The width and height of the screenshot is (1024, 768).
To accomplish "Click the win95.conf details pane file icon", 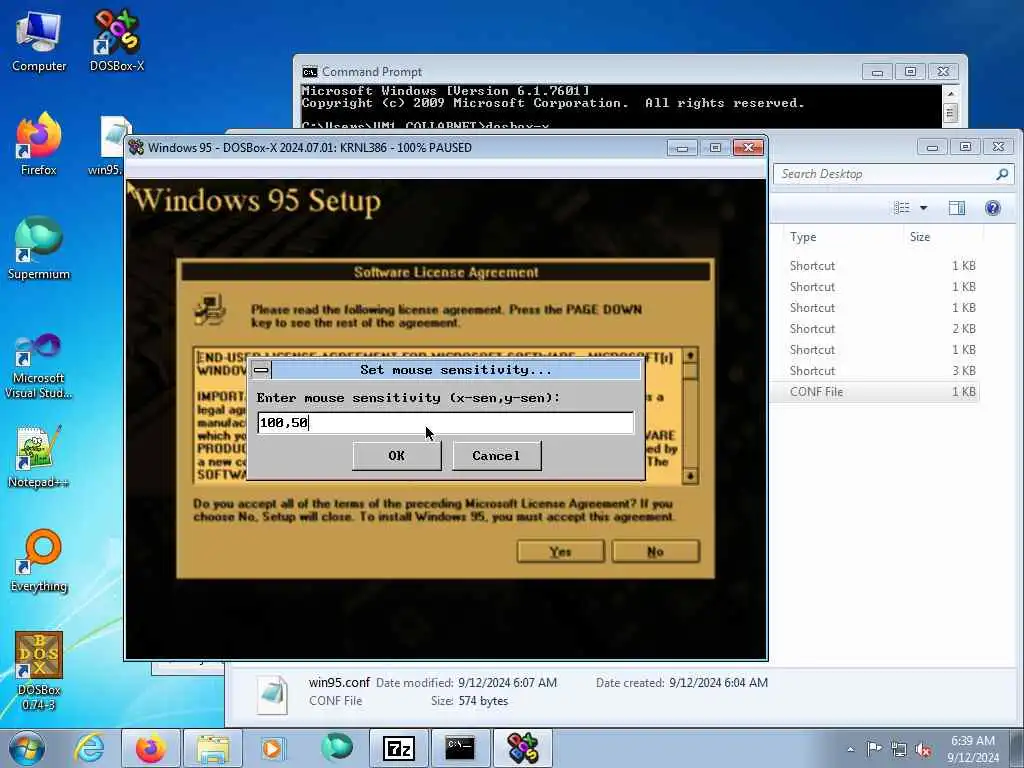I will pyautogui.click(x=273, y=694).
